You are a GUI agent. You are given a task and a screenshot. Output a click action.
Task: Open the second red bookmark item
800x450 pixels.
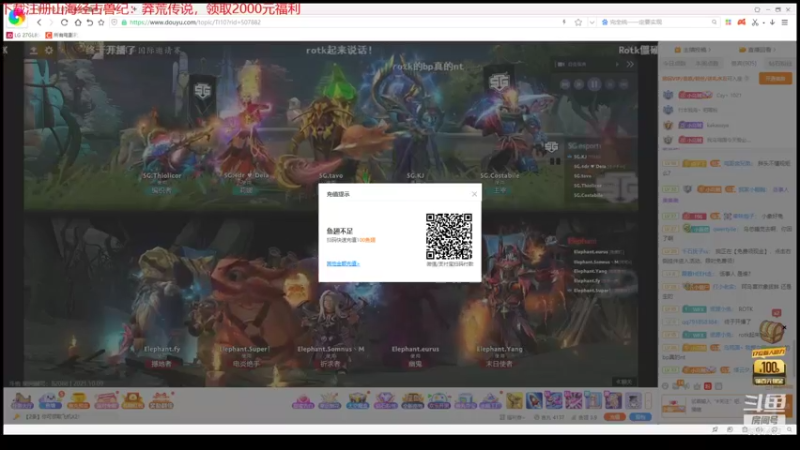[61, 35]
